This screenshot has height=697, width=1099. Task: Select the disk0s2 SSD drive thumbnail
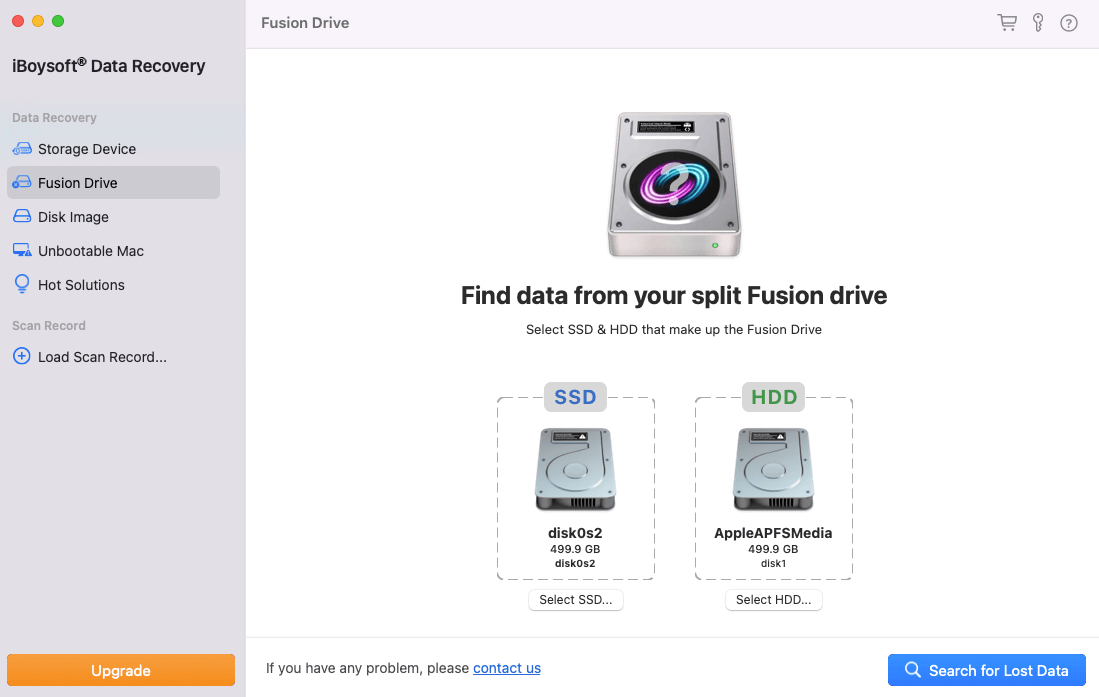point(575,470)
